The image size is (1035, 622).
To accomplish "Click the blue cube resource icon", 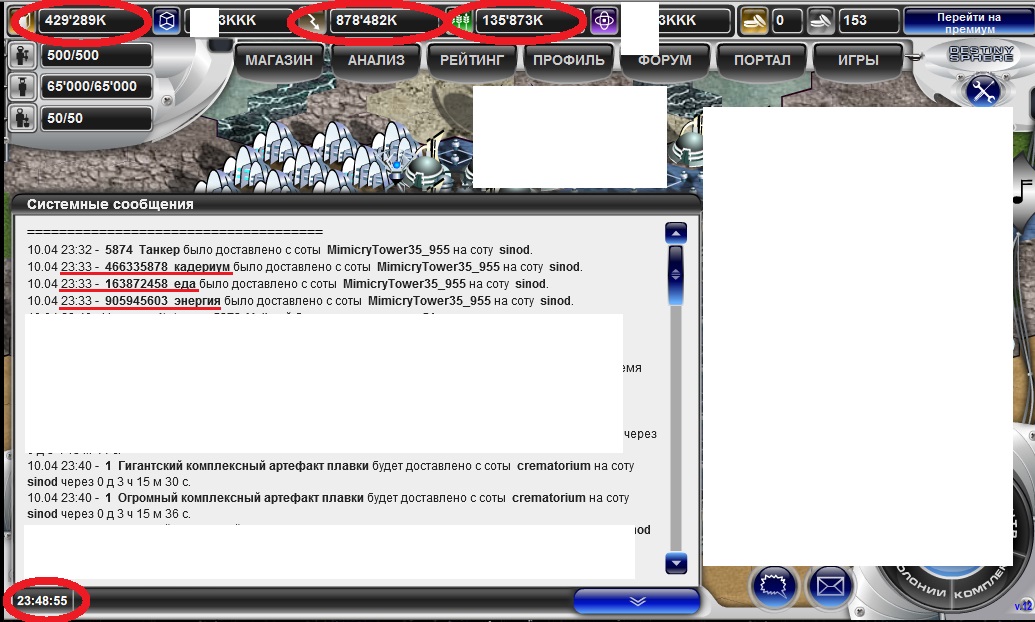I will coord(167,20).
